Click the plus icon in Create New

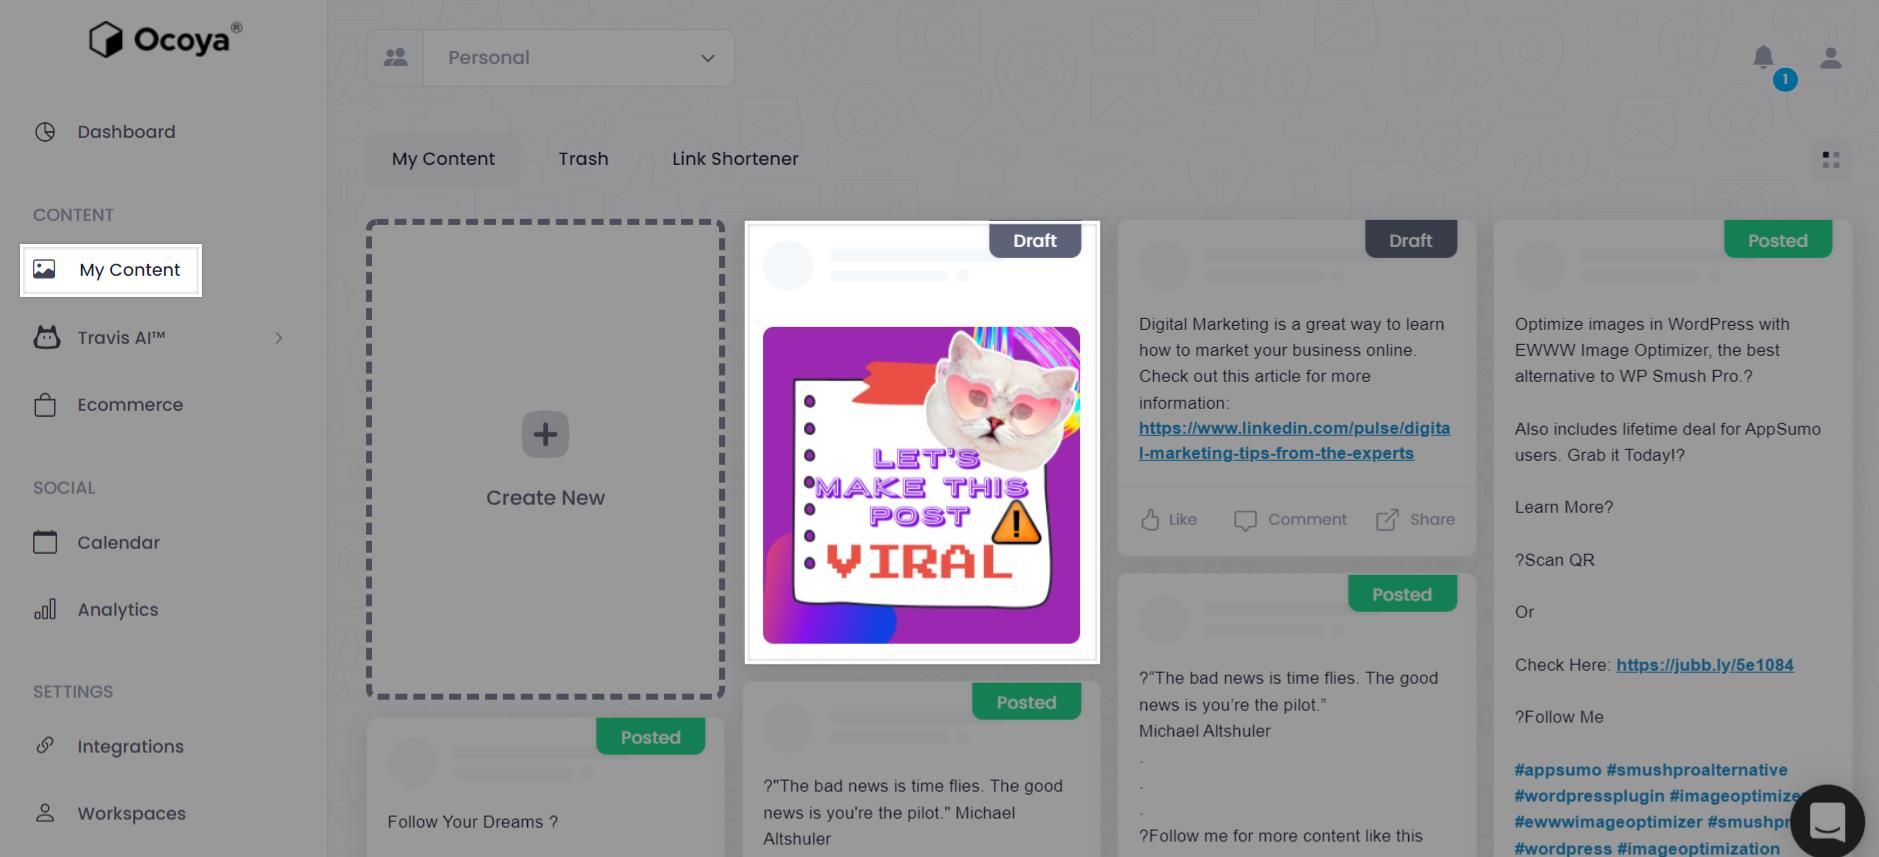[x=545, y=434]
